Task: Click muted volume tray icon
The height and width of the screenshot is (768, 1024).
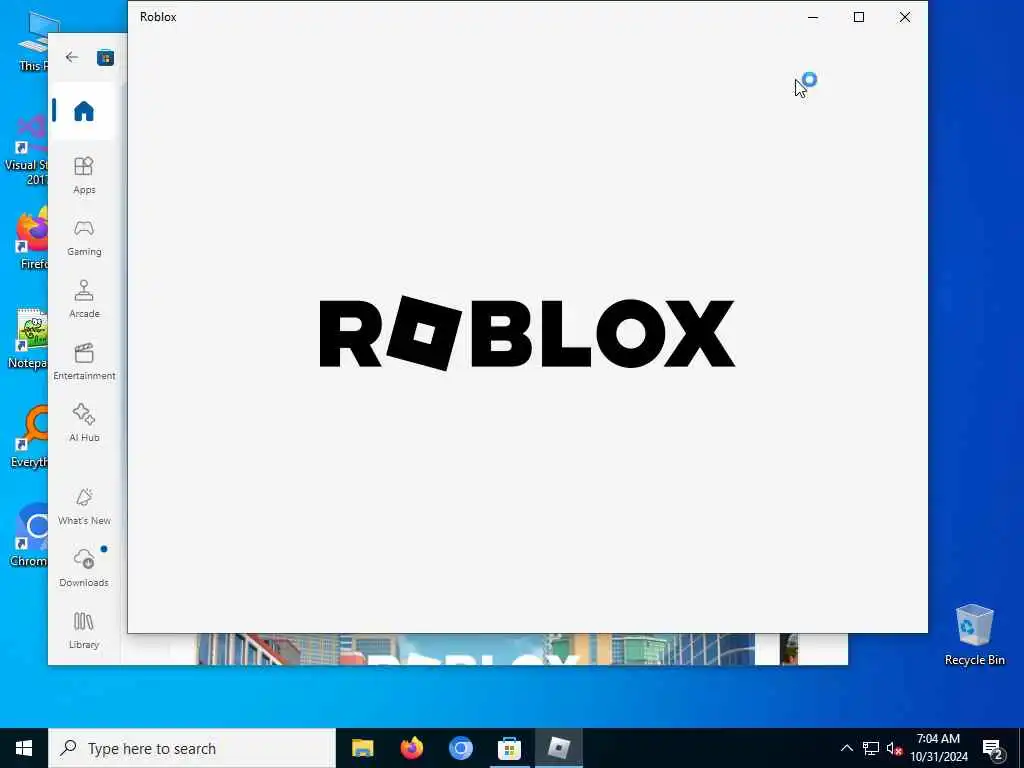Action: pos(894,748)
